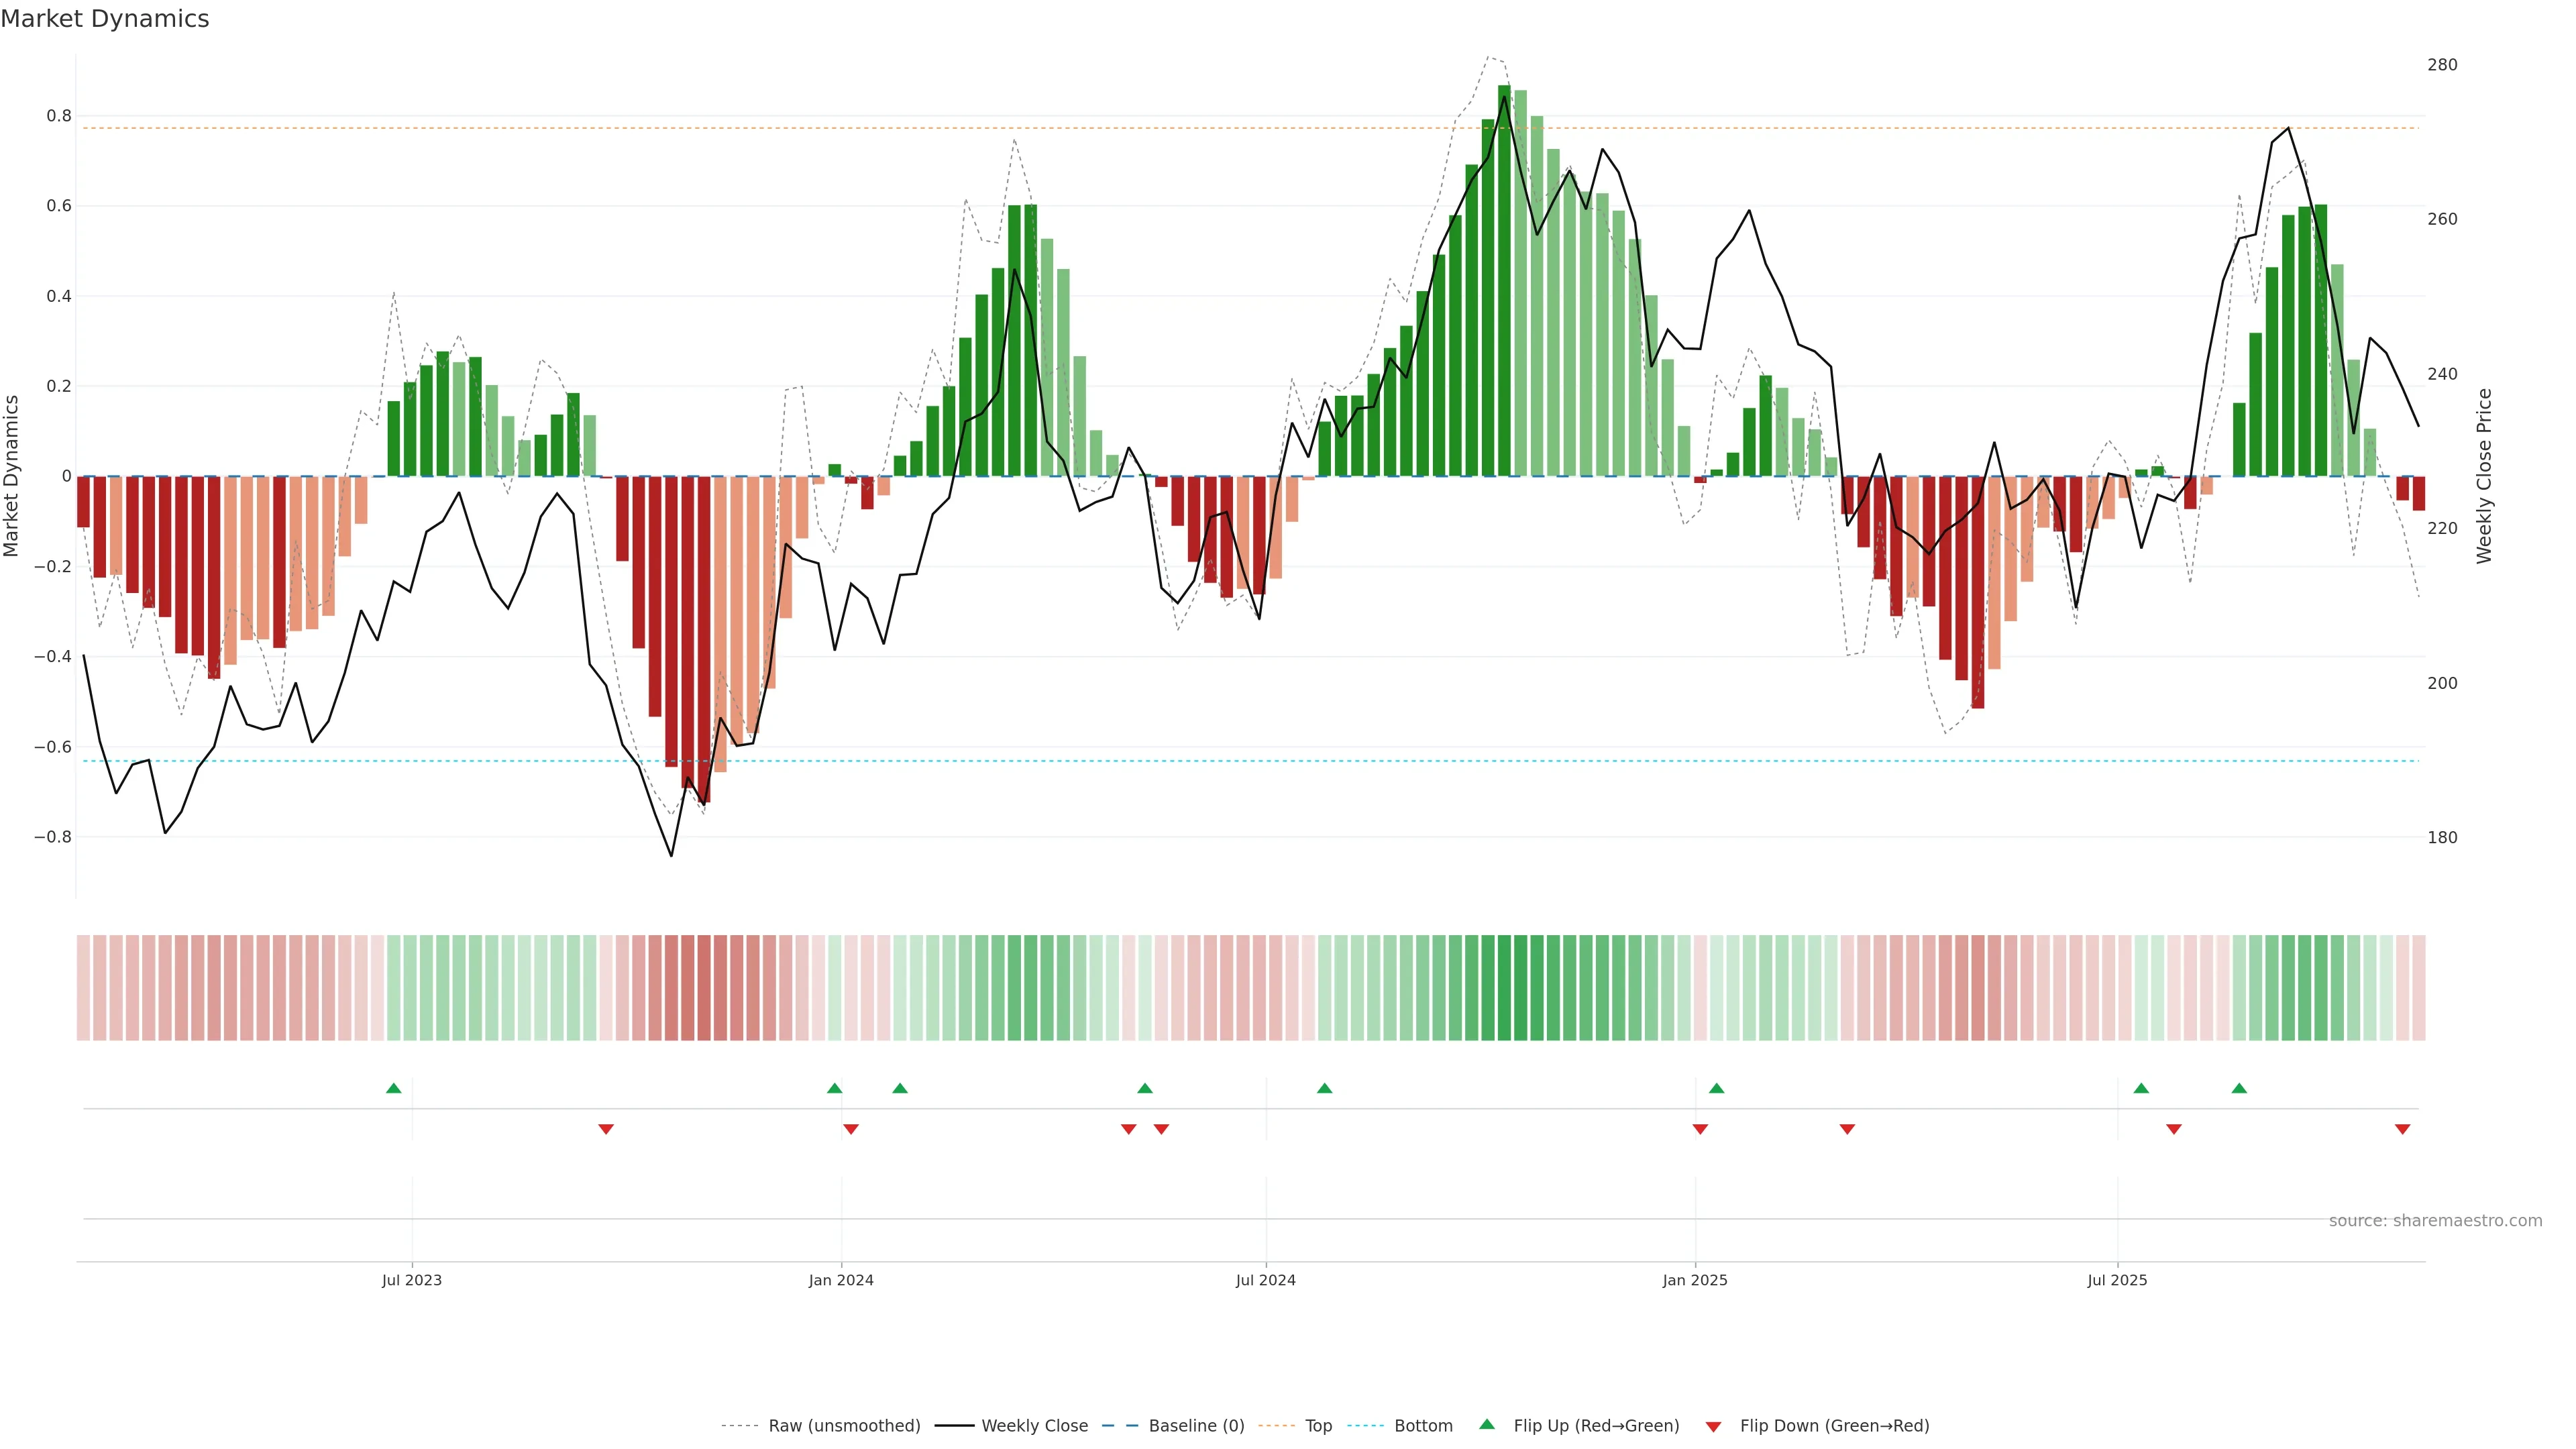Image resolution: width=2576 pixels, height=1449 pixels.
Task: Click the Flip Up legend triangle icon
Action: click(x=1486, y=1424)
